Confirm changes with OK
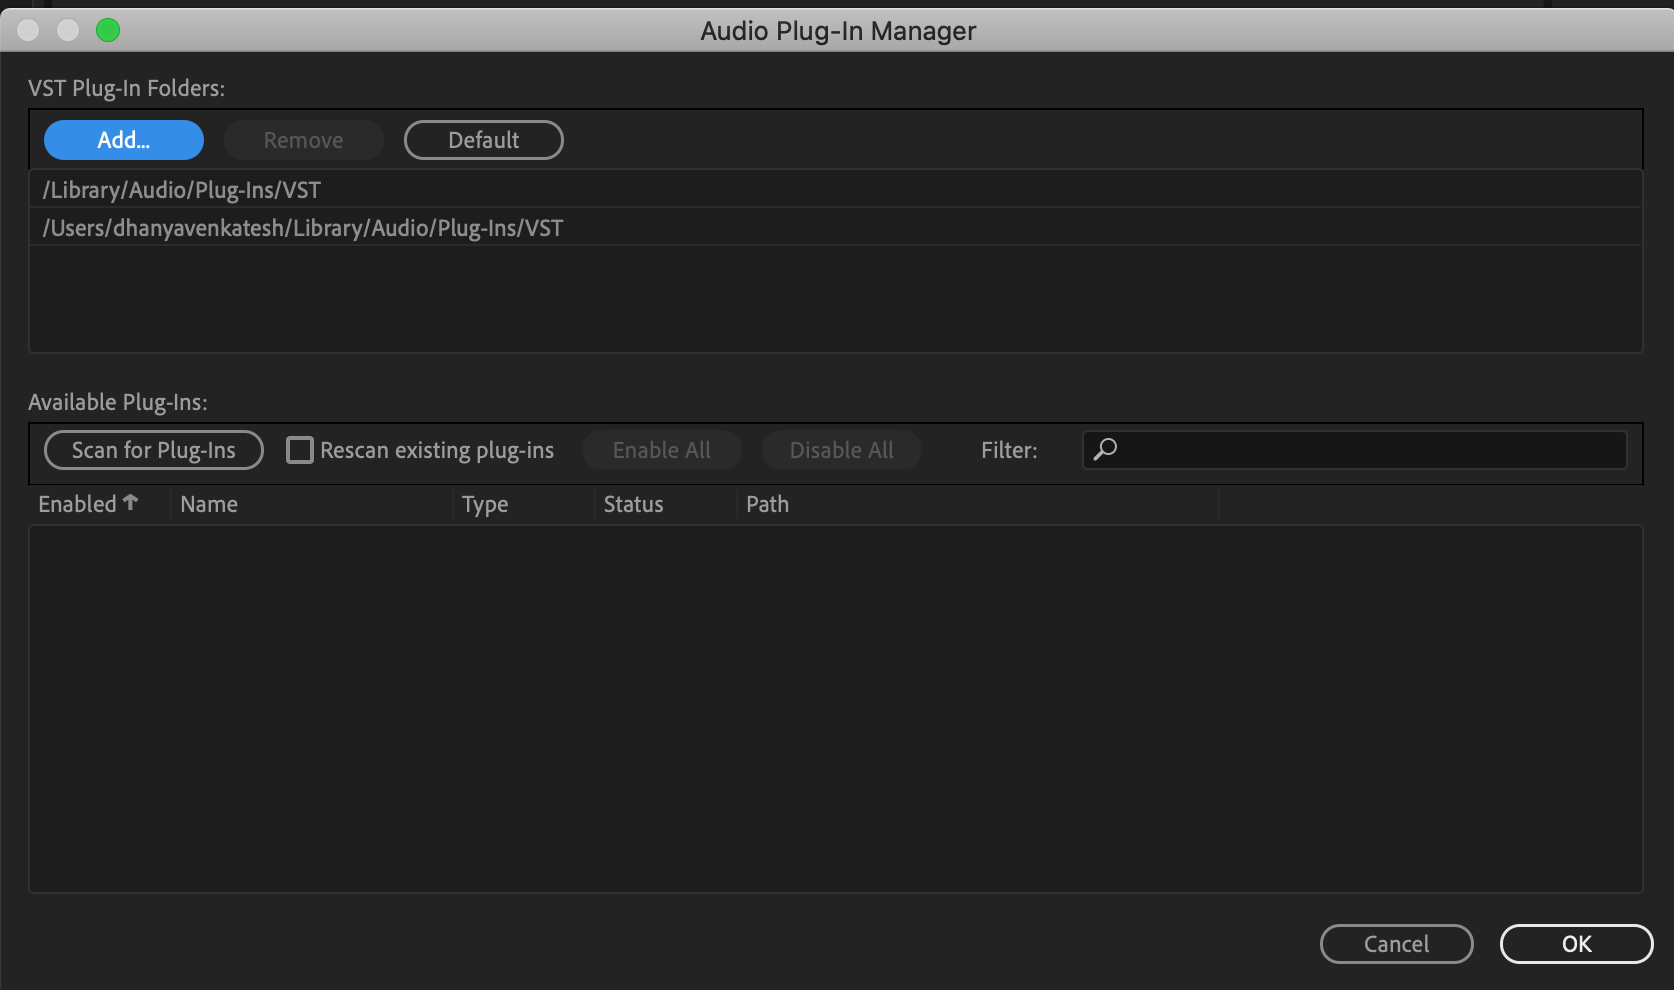The image size is (1674, 990). pos(1576,944)
